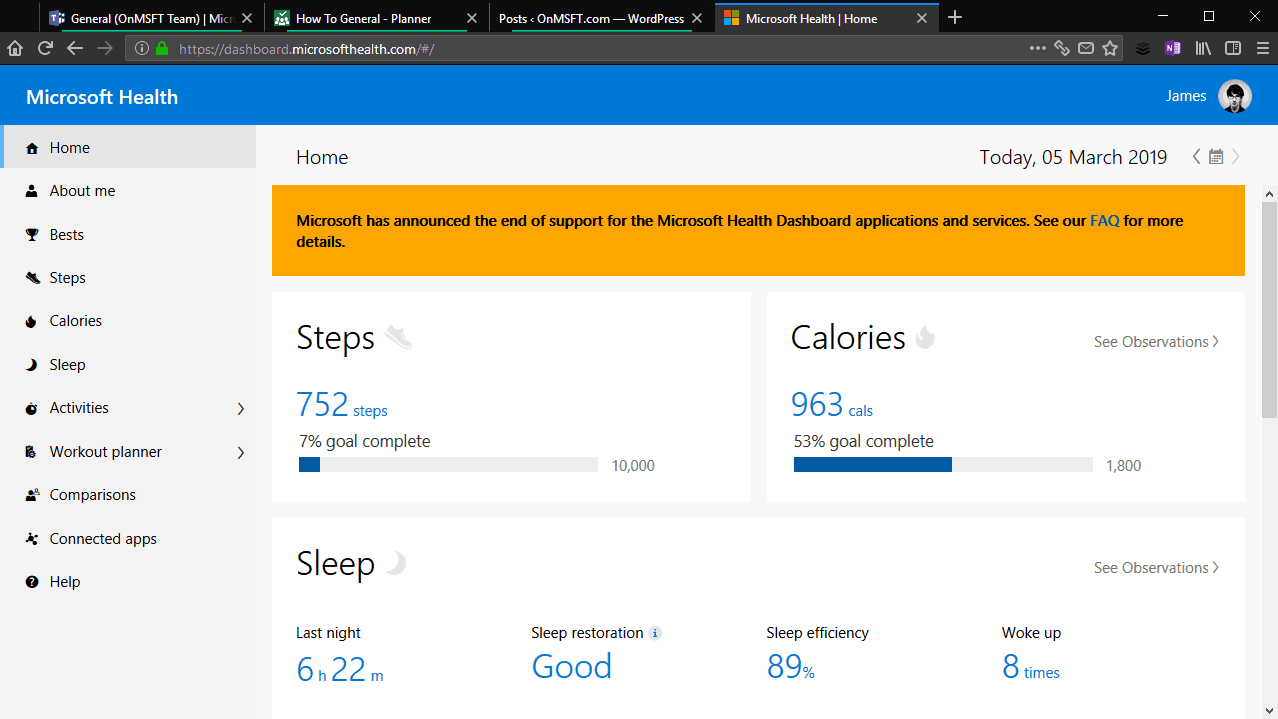The image size is (1278, 719).
Task: Reload the page with refresh button
Action: (45, 48)
